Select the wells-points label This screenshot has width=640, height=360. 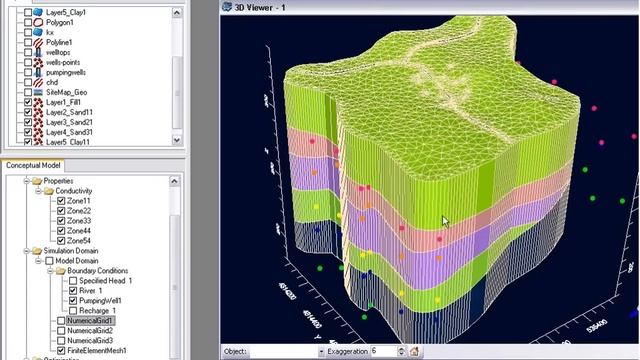point(63,62)
